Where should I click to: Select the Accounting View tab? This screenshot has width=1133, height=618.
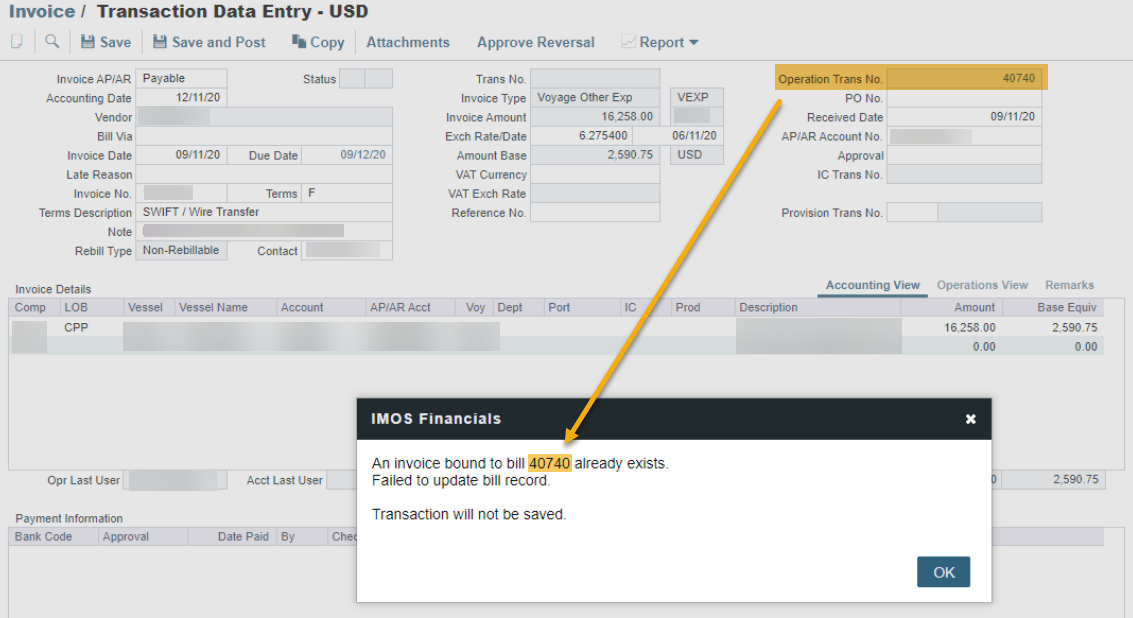(872, 285)
